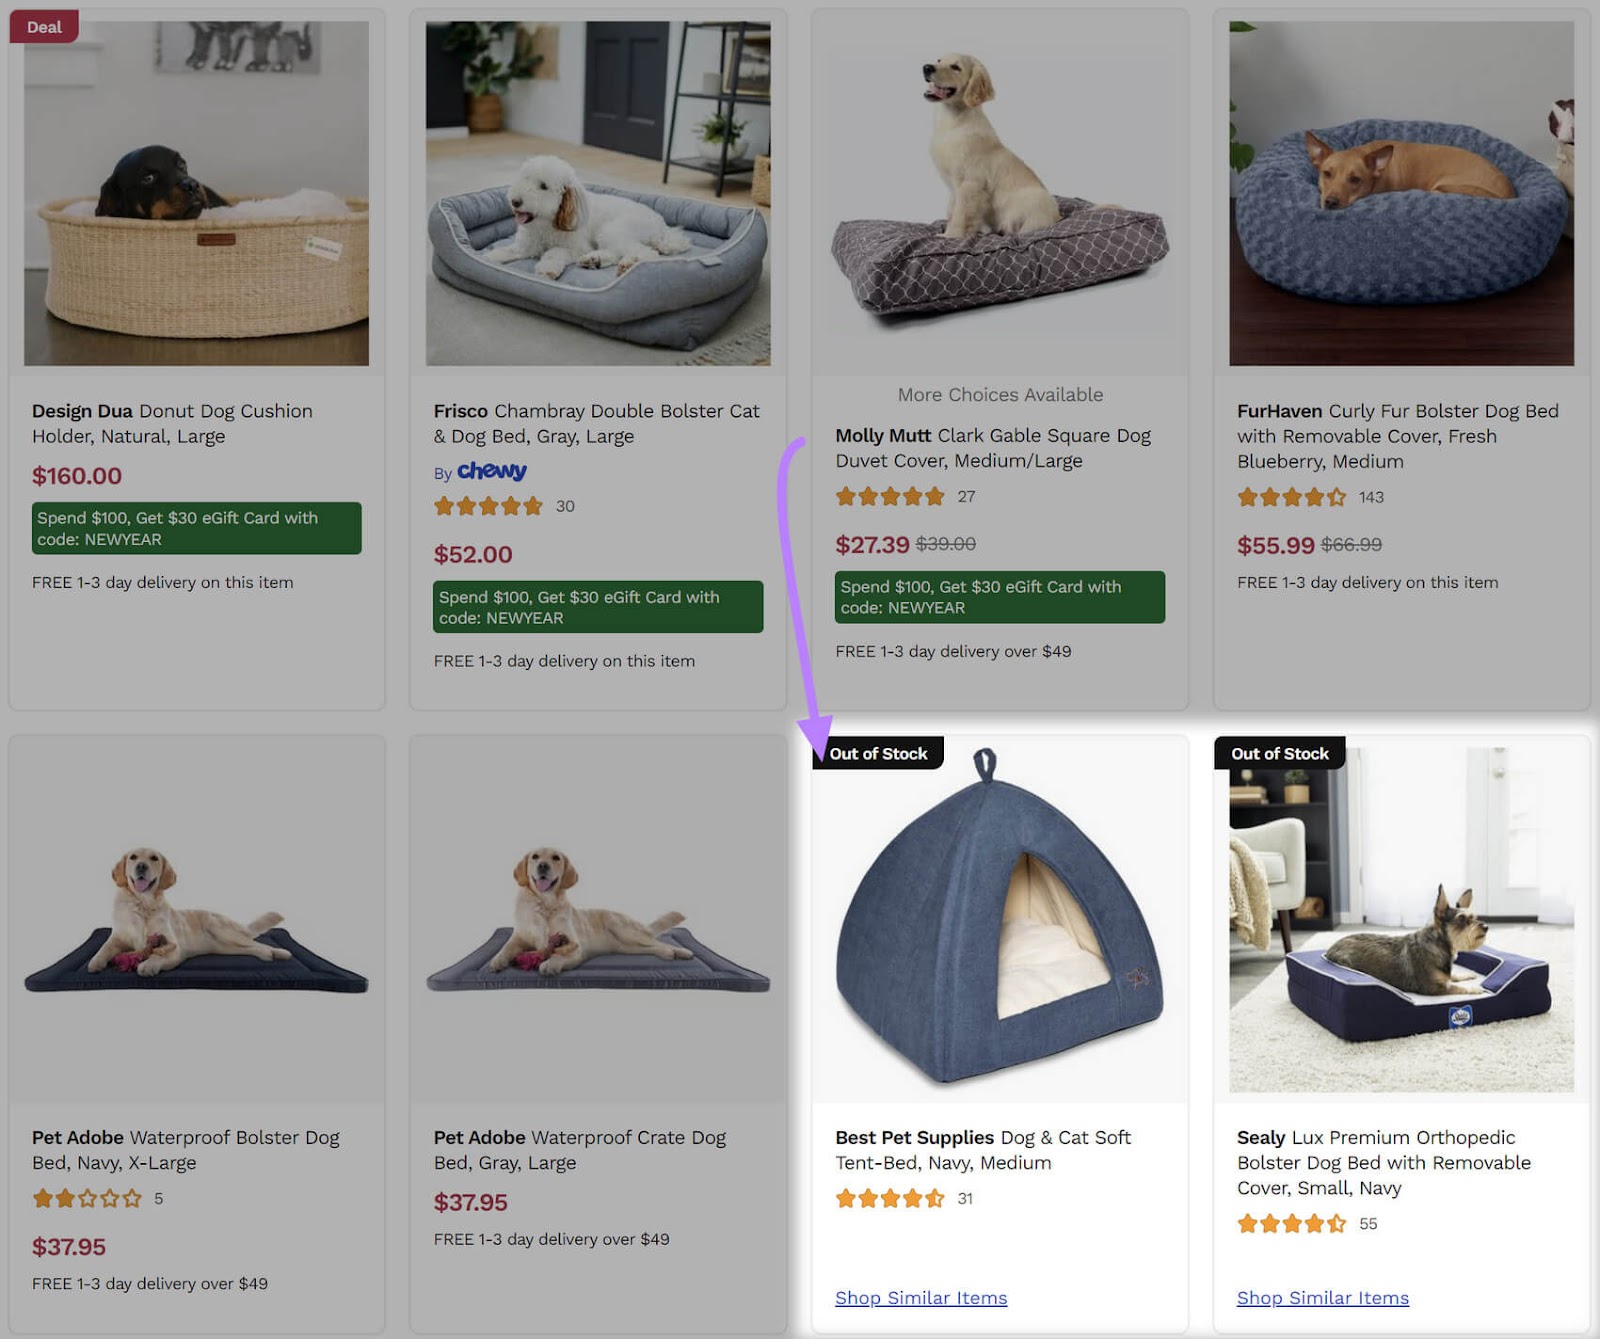Click the NEWYEAR promo banner under Design Dua

(x=196, y=528)
